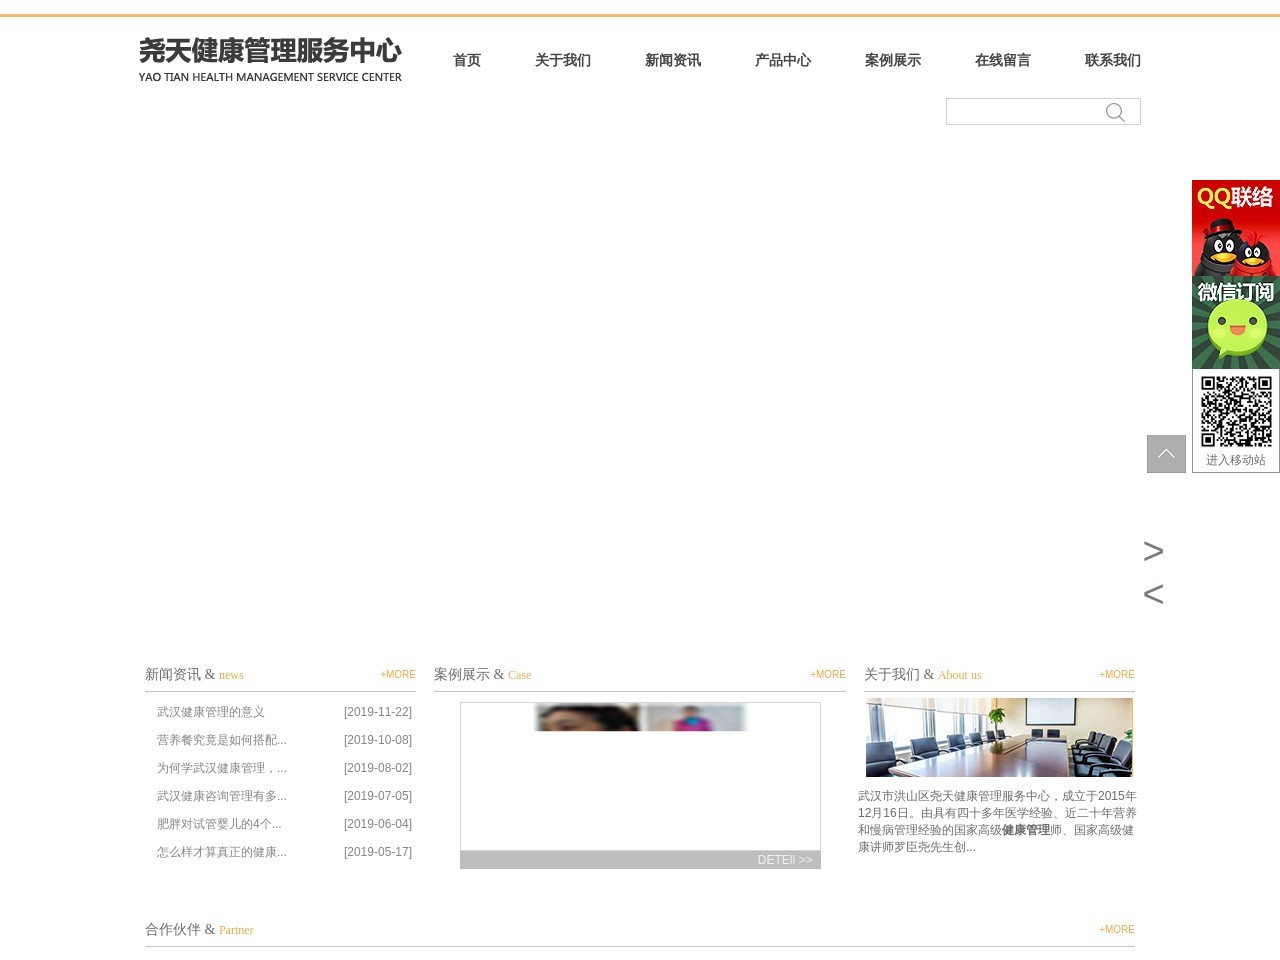Click the back-to-top arrow icon
Screen dimensions: 1280x960
coord(1166,453)
